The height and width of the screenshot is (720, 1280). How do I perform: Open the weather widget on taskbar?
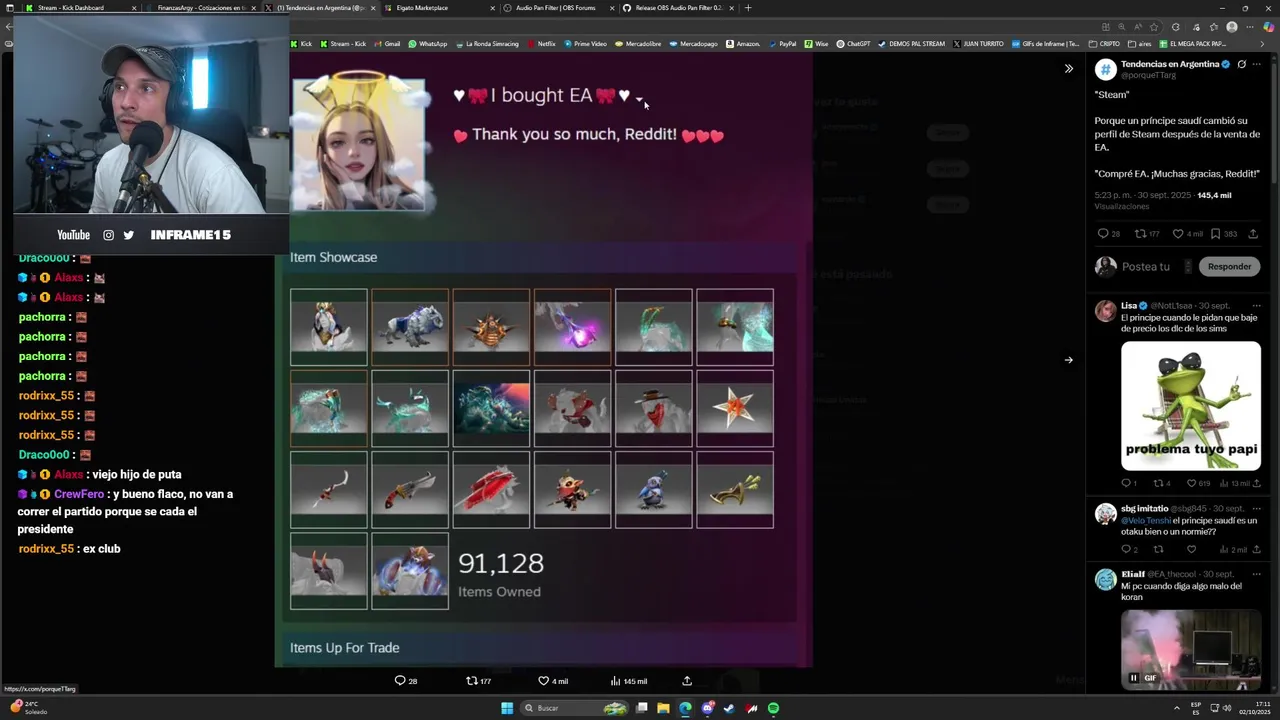click(30, 708)
